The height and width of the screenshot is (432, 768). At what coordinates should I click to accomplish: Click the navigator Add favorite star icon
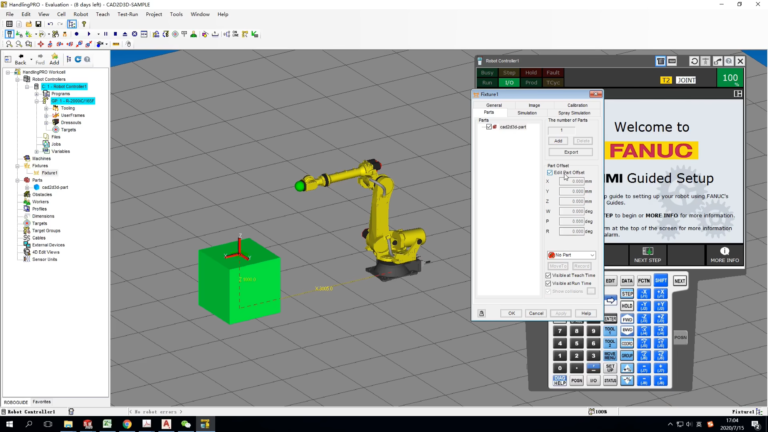[x=54, y=59]
